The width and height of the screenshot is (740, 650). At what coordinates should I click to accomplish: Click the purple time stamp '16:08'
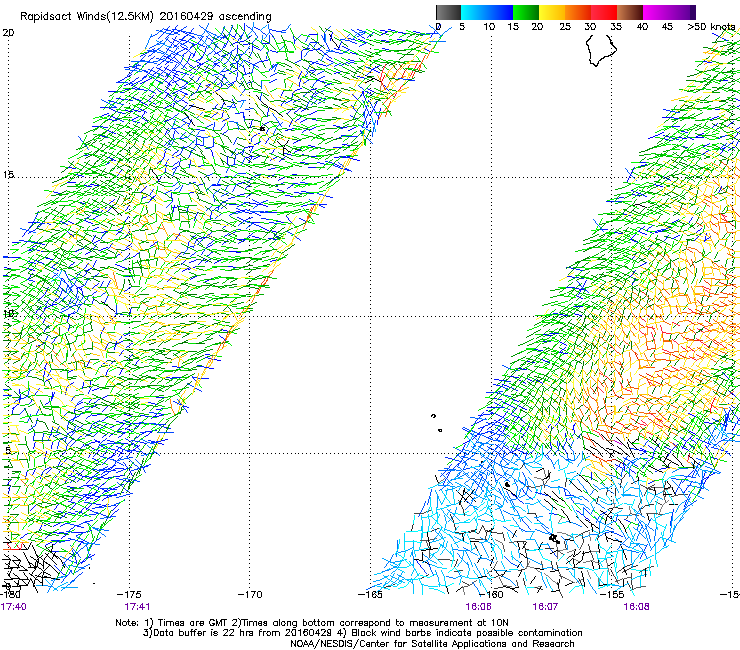point(636,607)
